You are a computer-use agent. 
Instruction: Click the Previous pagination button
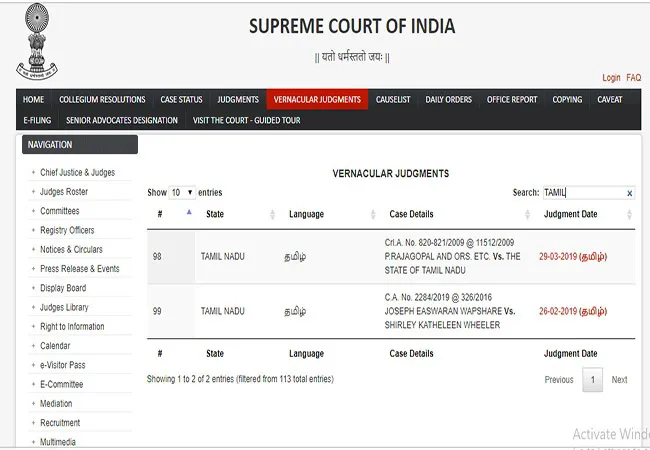coord(559,380)
